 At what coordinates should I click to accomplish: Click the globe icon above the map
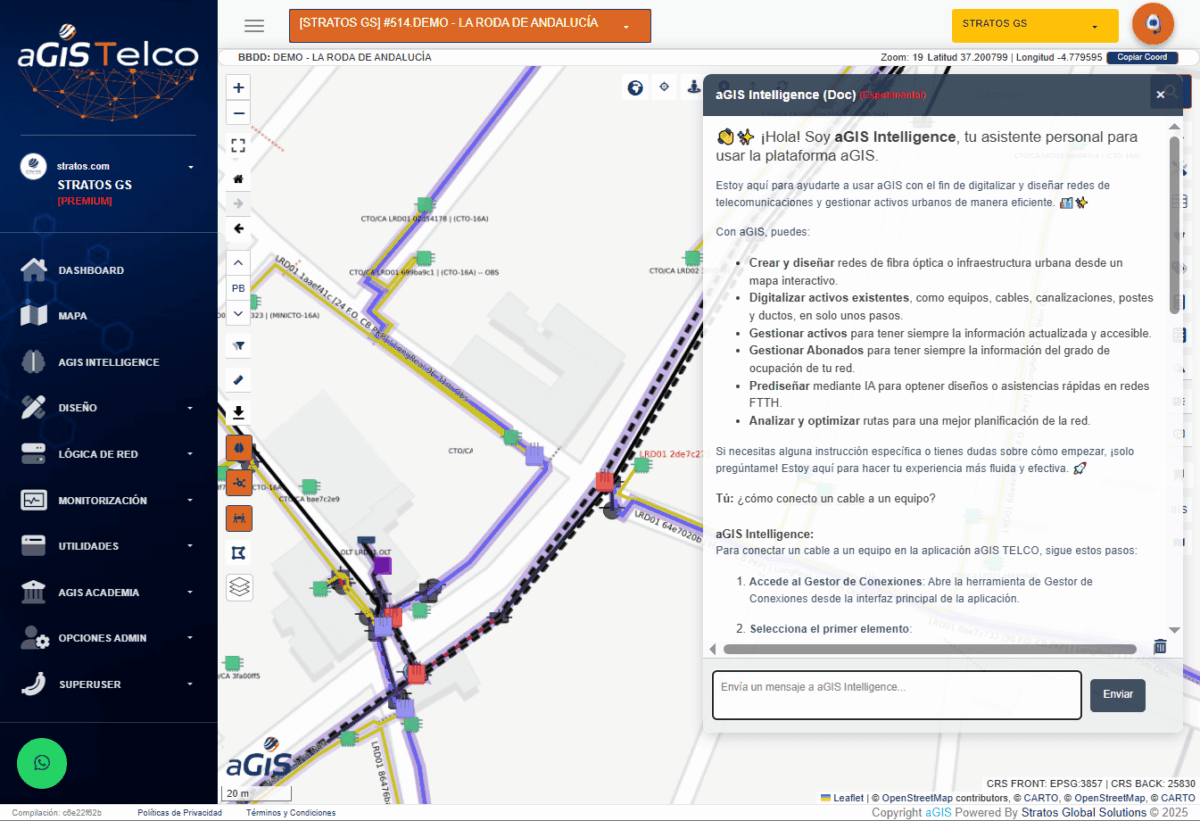coord(635,88)
